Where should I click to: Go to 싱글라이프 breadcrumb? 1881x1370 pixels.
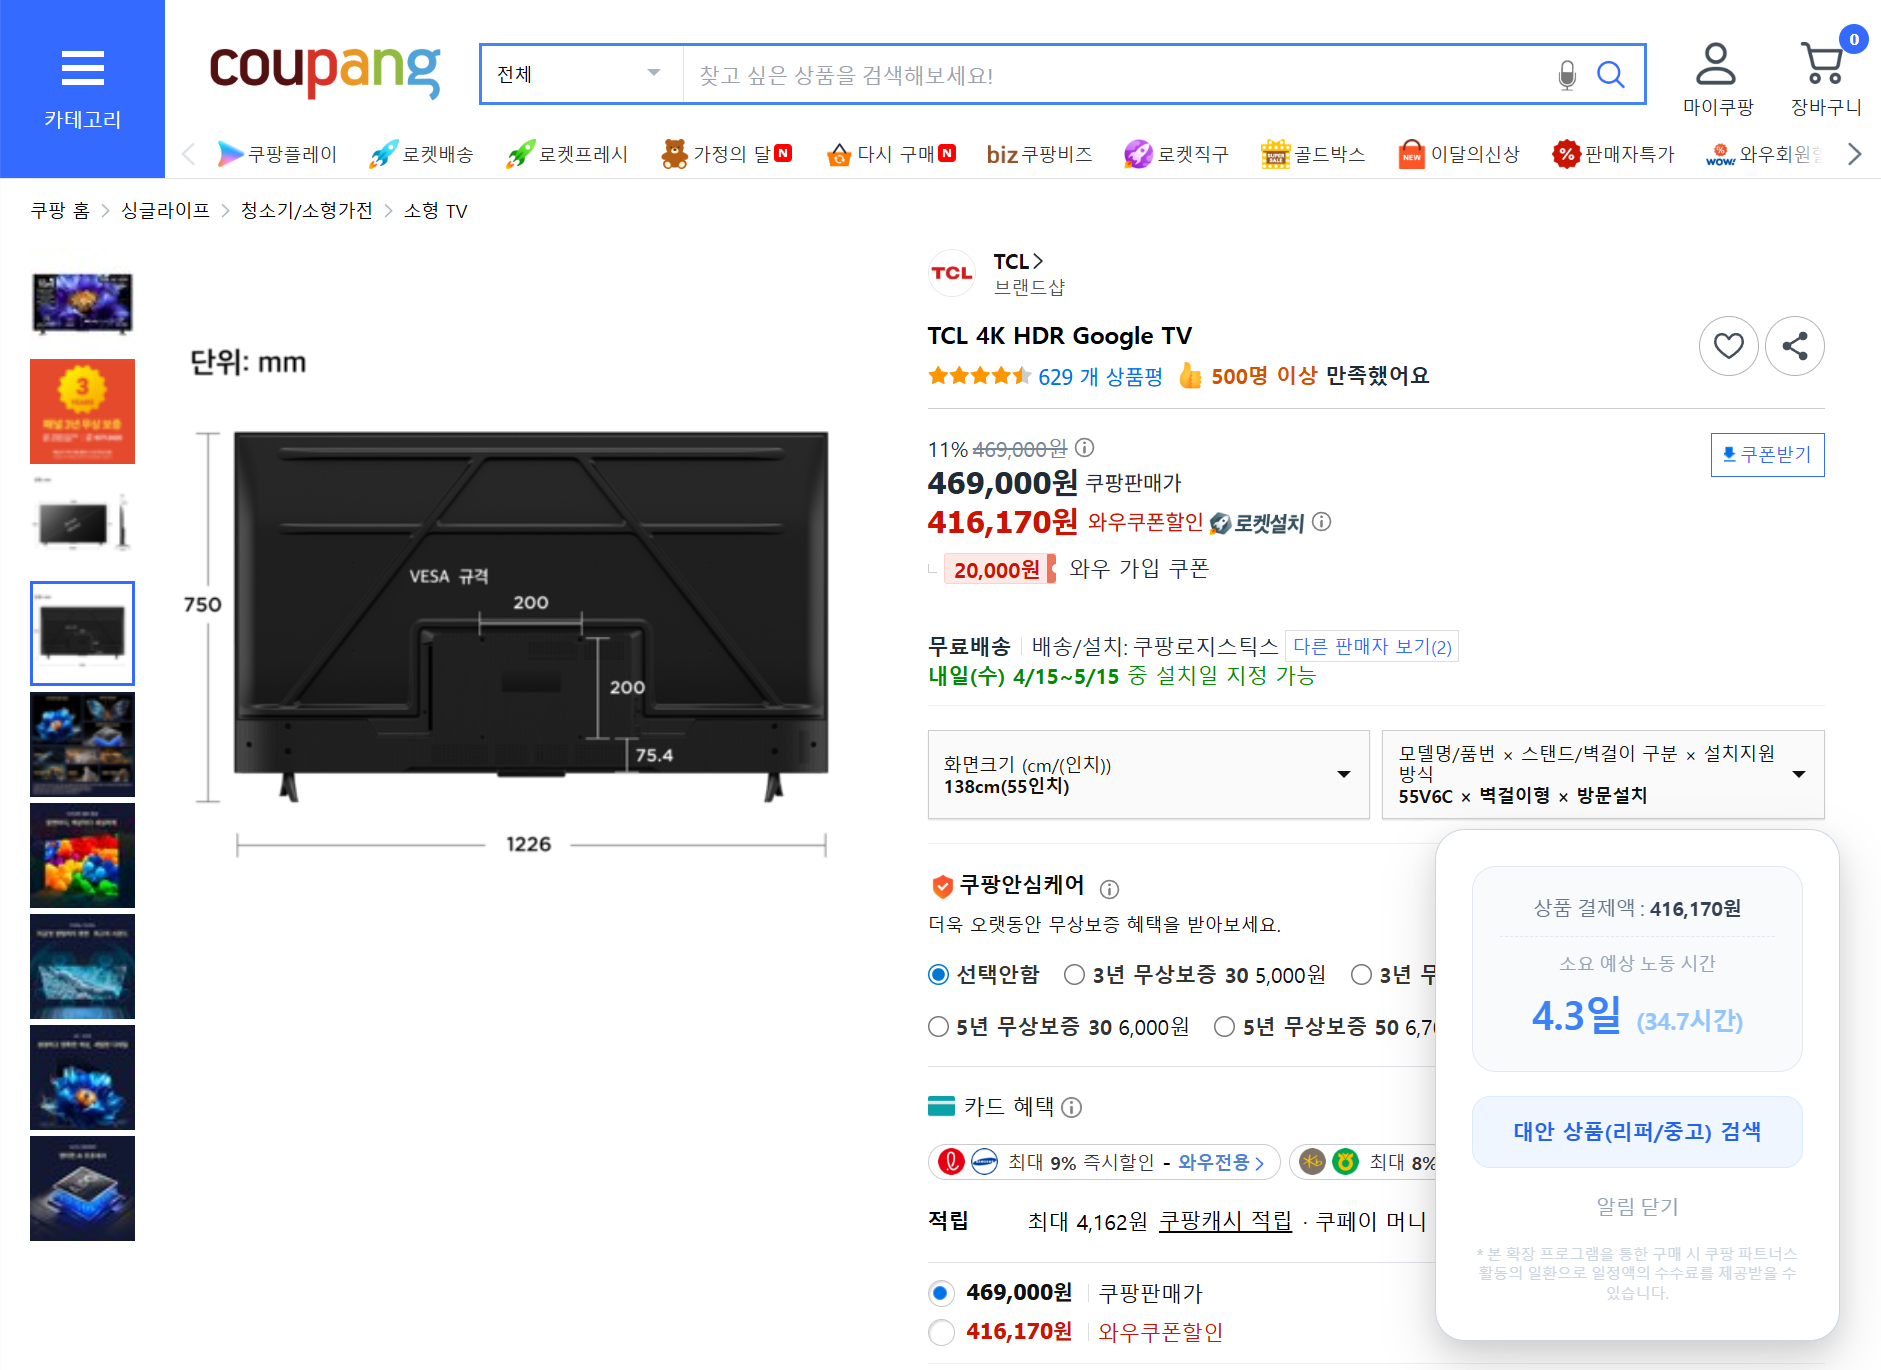click(165, 210)
